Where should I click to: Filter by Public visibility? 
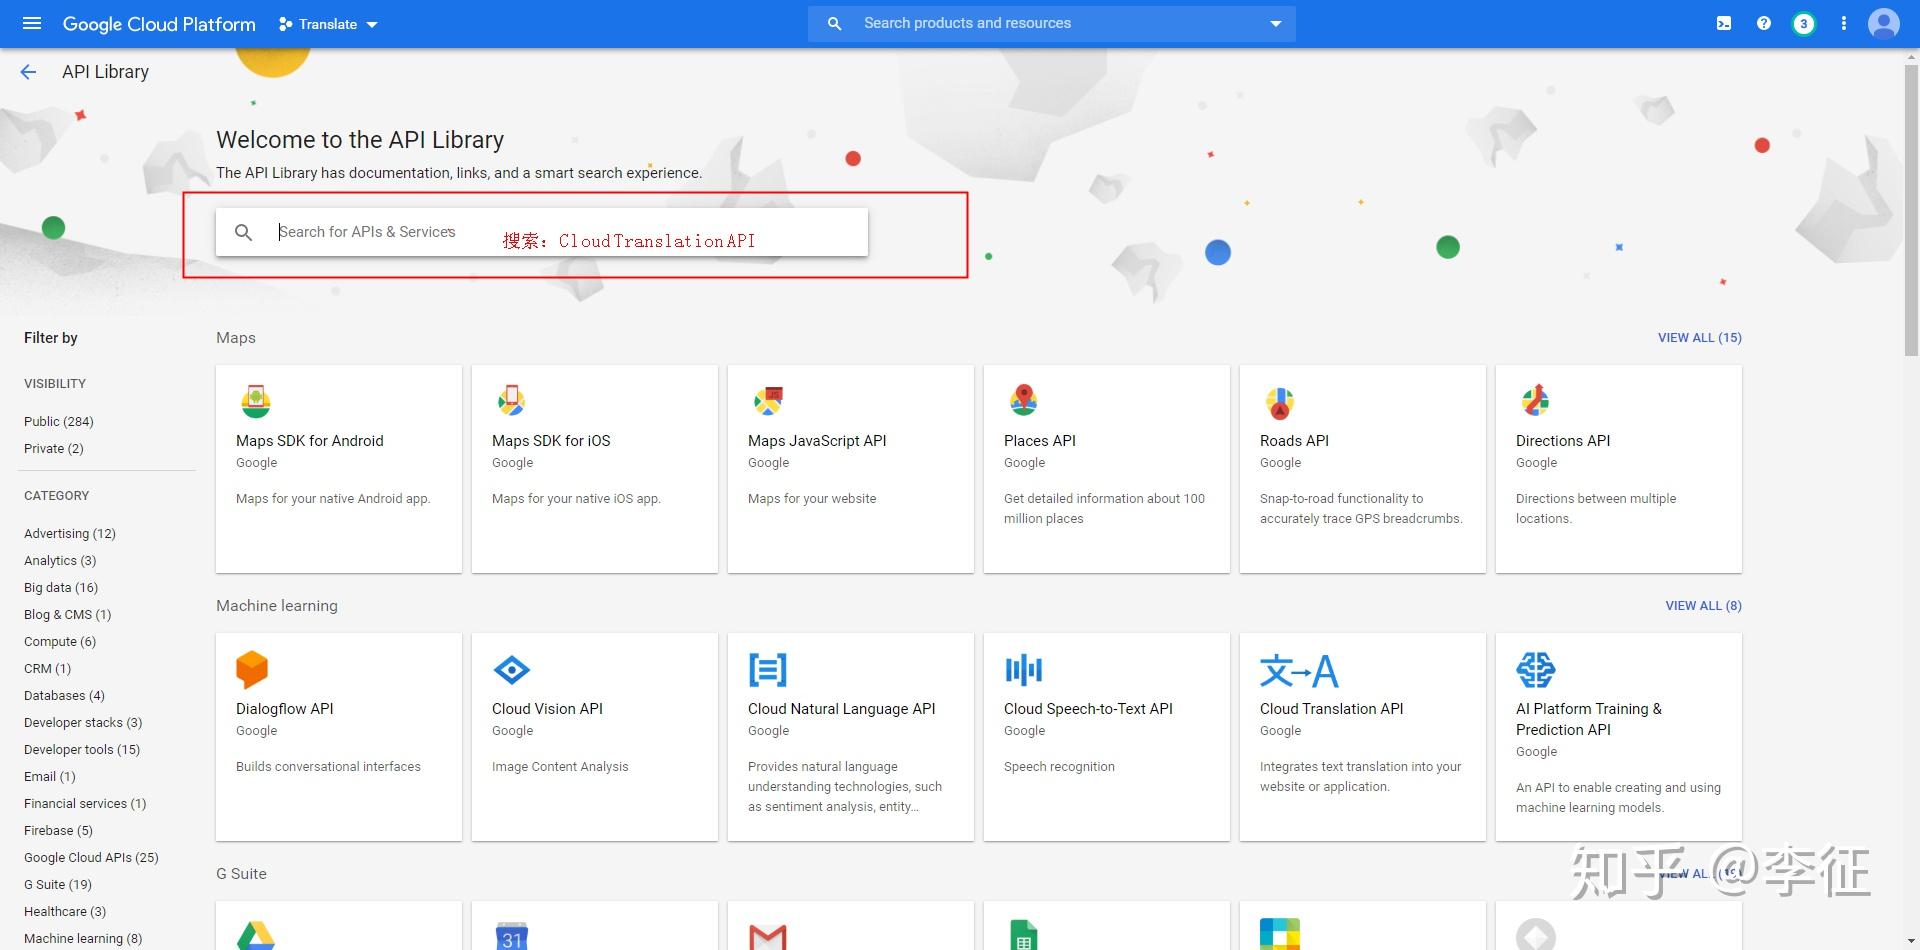tap(59, 422)
